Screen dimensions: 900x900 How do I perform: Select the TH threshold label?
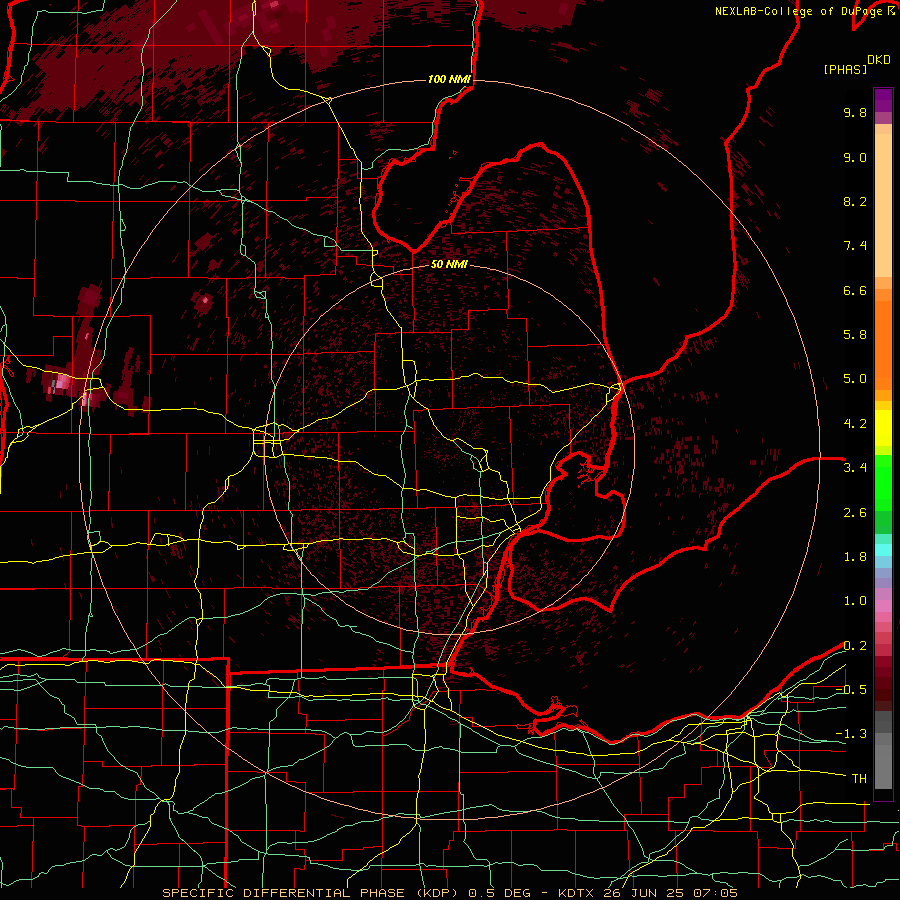tap(859, 779)
